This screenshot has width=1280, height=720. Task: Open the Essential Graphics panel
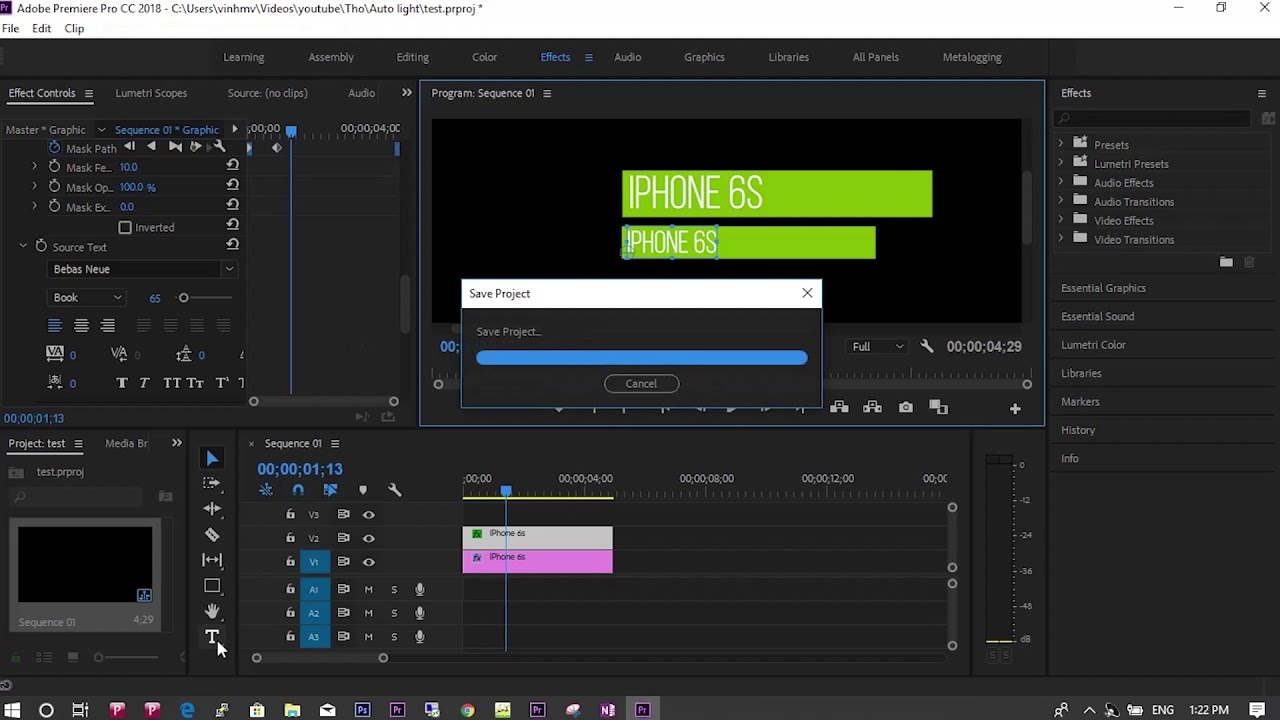(x=1103, y=288)
